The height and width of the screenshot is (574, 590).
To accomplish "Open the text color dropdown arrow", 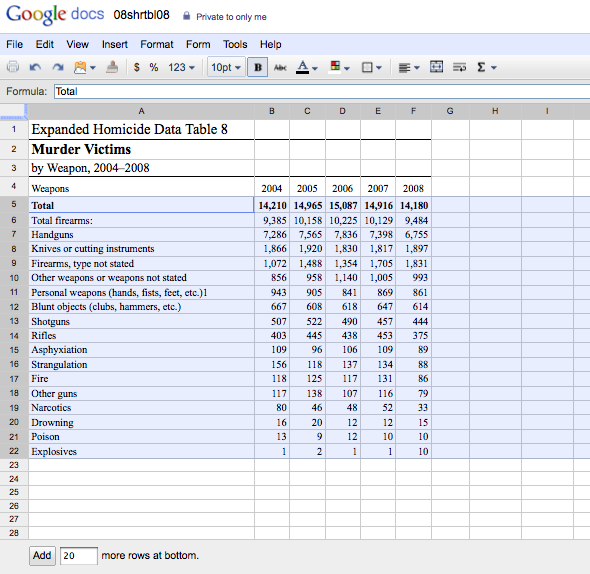I will click(315, 68).
